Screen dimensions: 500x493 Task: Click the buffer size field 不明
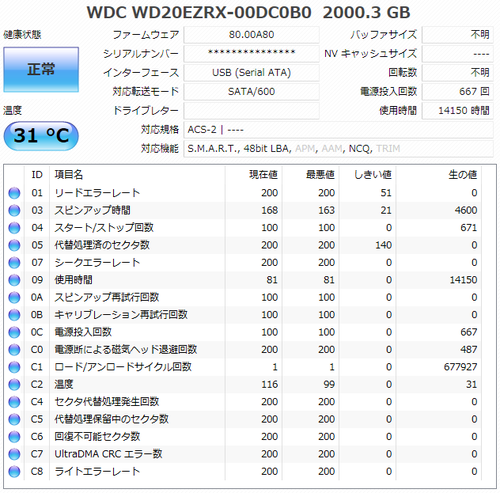[458, 35]
